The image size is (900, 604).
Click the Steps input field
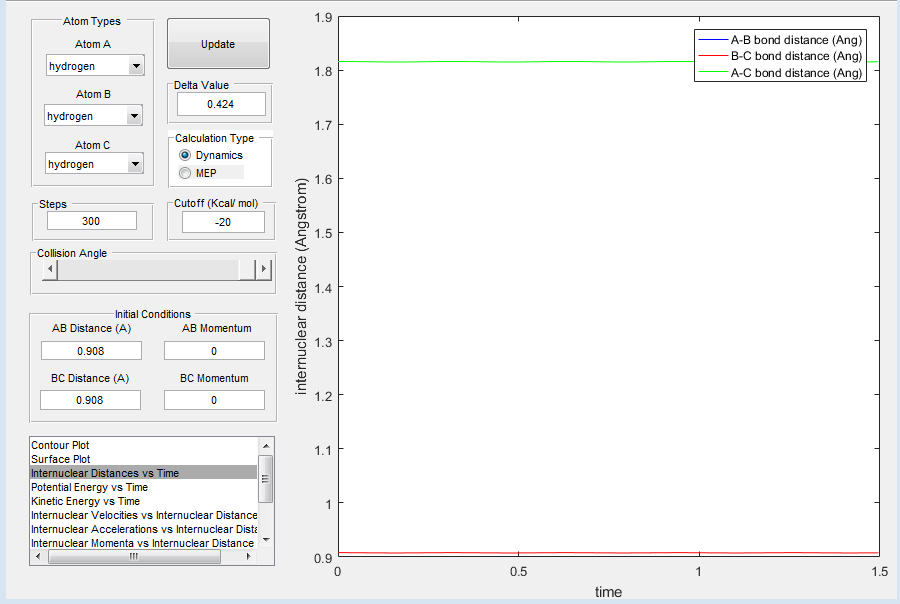[91, 220]
